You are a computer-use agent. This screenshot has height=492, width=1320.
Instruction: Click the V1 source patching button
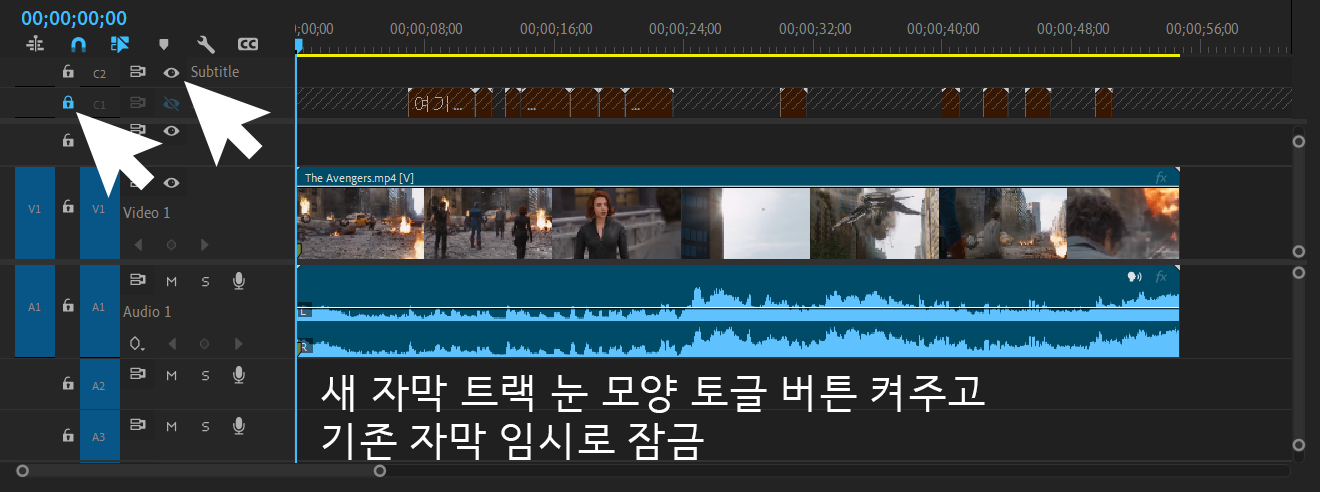35,210
